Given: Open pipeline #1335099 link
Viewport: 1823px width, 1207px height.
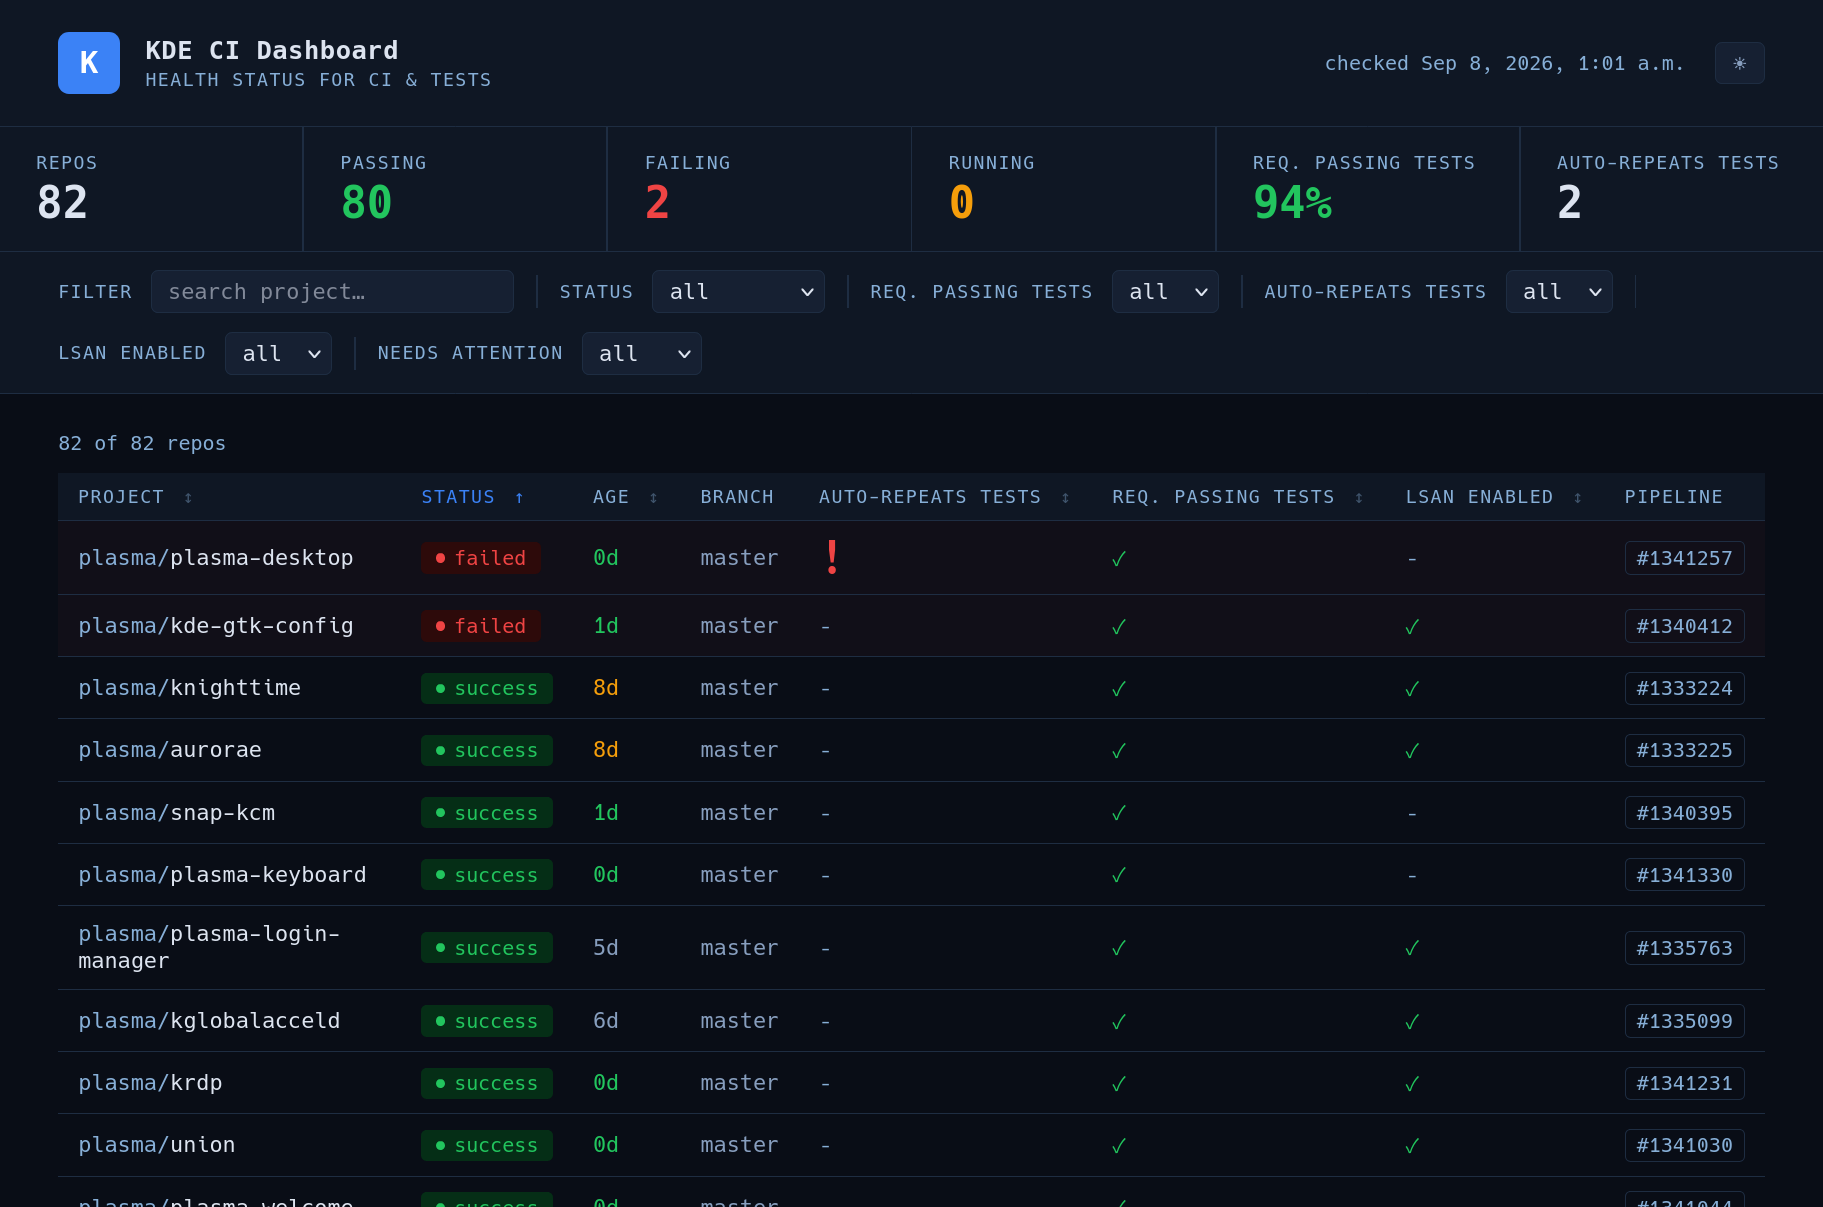Looking at the screenshot, I should [x=1684, y=1021].
